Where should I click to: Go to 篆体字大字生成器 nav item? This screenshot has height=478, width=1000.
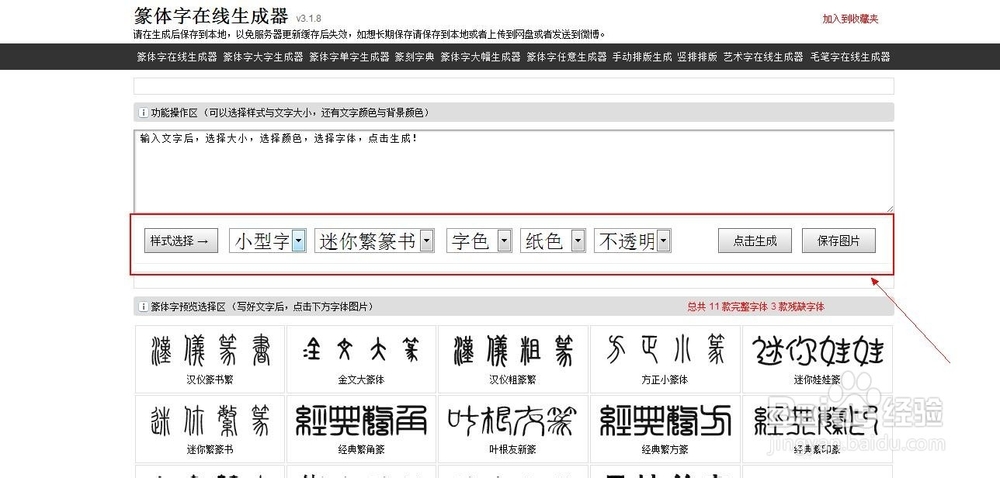263,57
